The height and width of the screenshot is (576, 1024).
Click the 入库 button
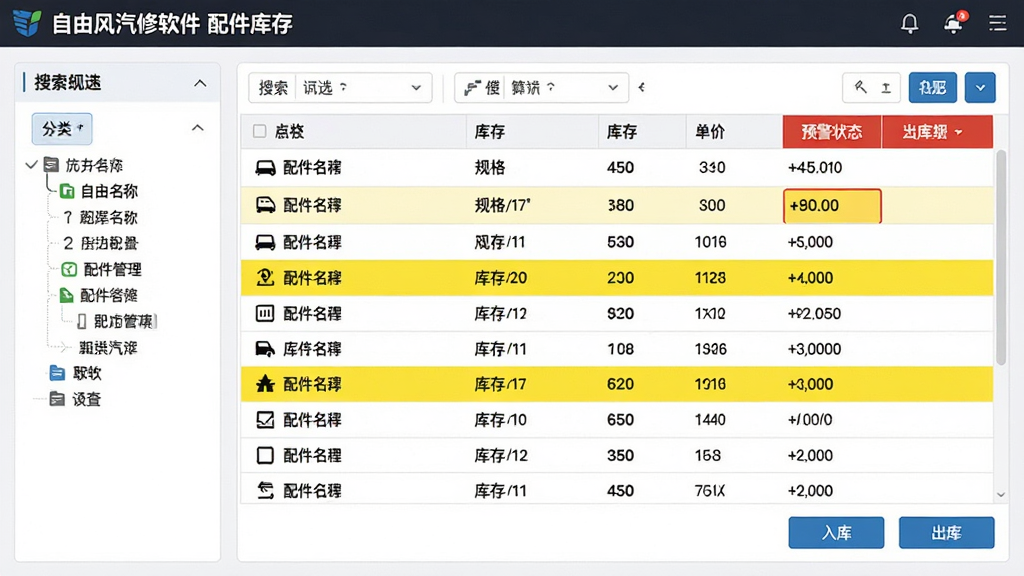836,533
